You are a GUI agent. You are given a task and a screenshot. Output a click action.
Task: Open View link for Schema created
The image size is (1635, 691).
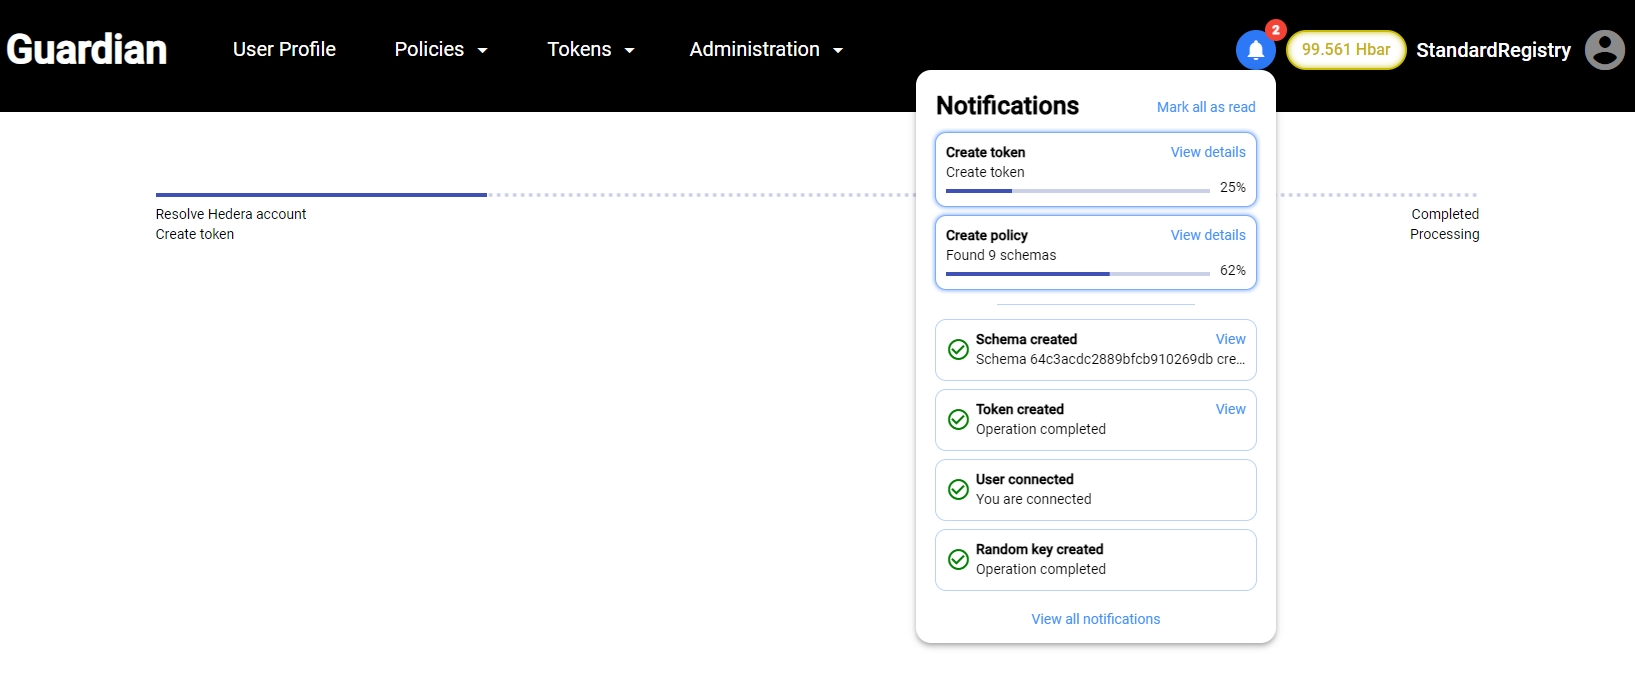[x=1230, y=339]
